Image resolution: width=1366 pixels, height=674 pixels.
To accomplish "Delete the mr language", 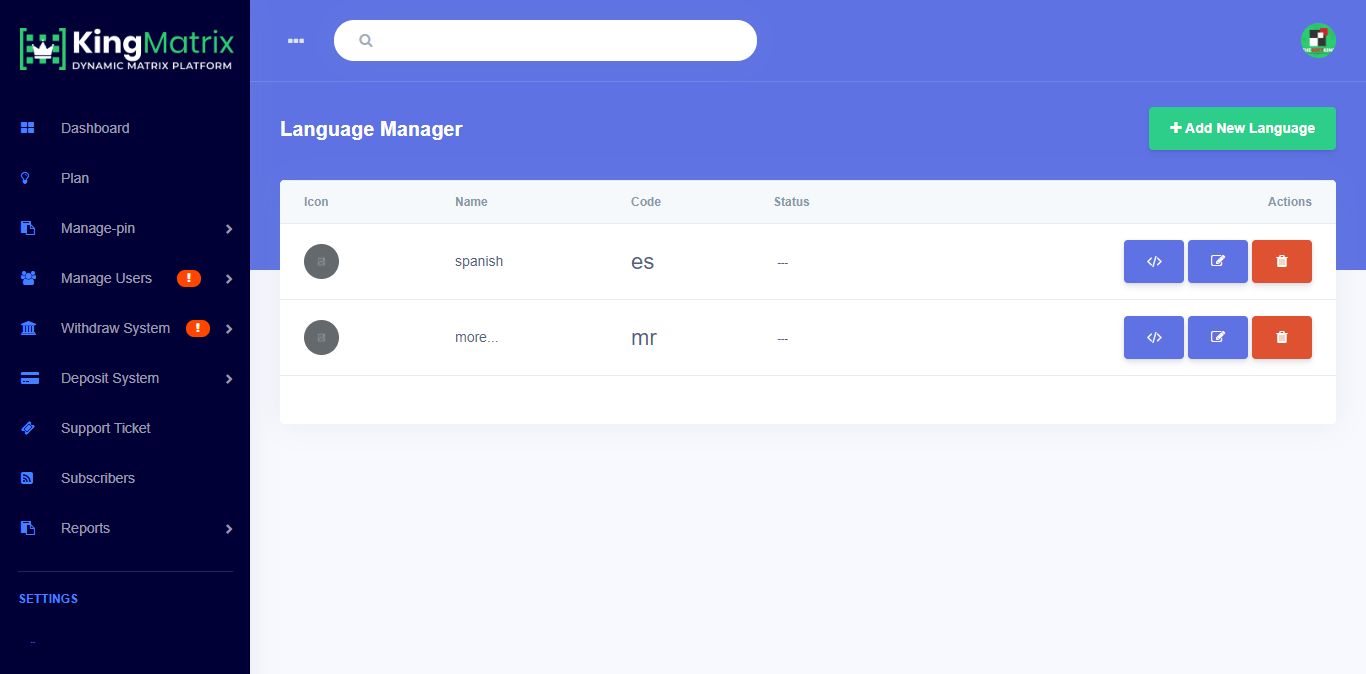I will click(x=1282, y=337).
